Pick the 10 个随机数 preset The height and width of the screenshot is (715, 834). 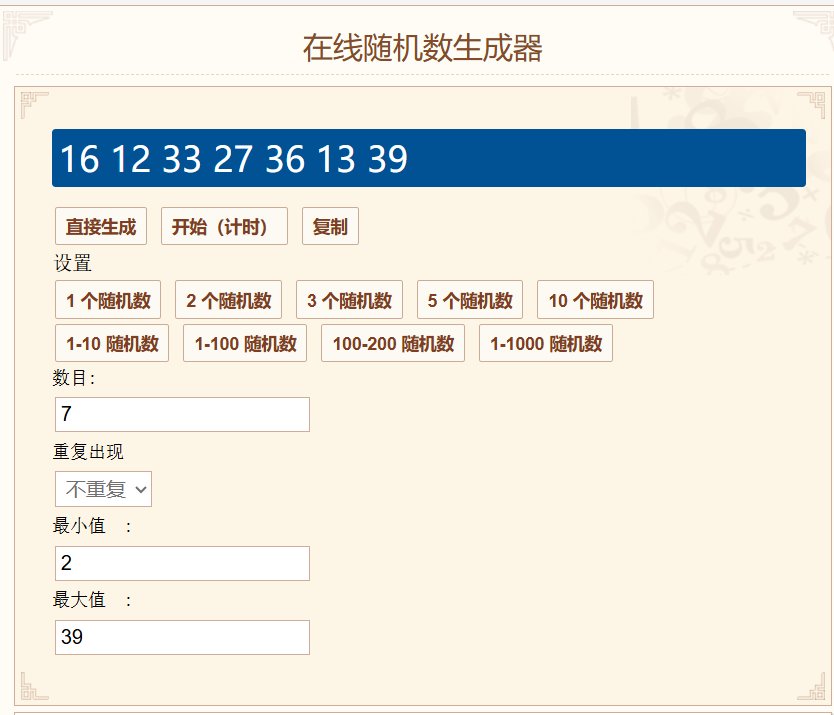coord(596,300)
